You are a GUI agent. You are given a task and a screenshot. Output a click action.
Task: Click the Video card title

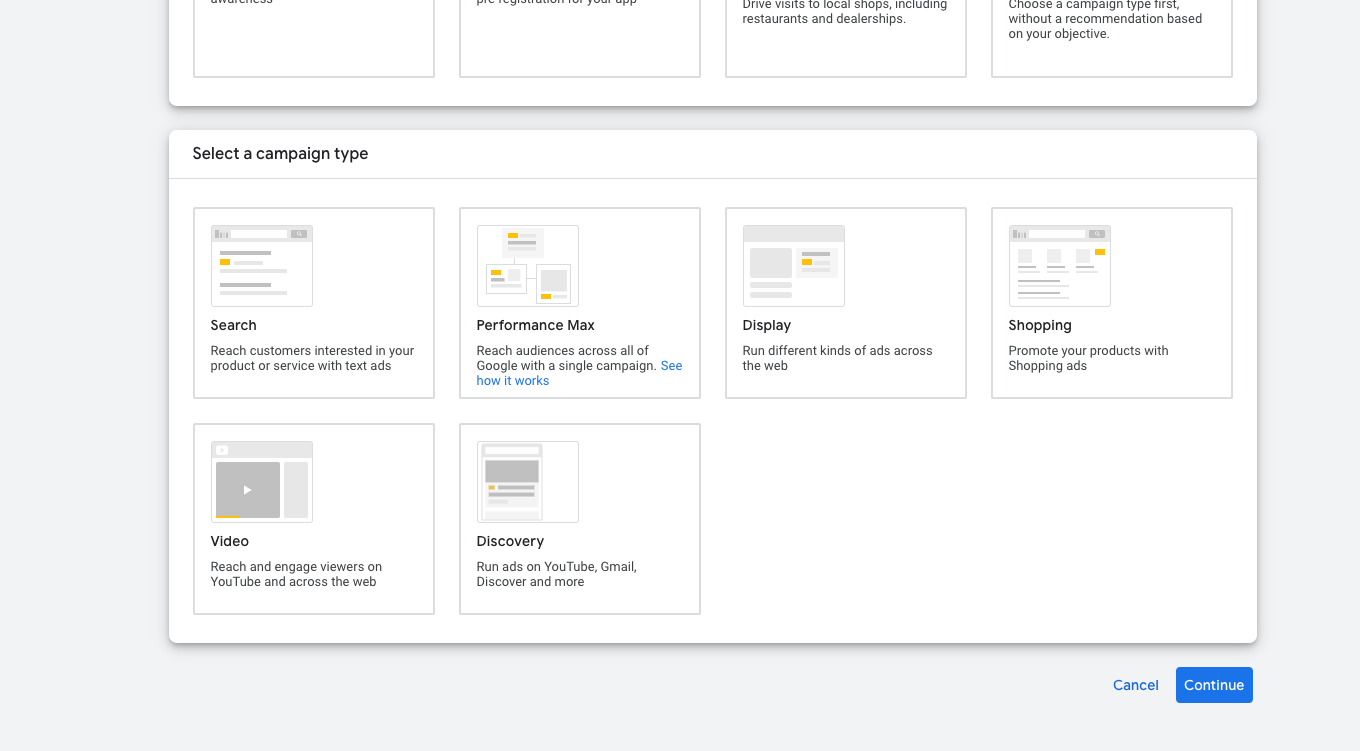(230, 541)
